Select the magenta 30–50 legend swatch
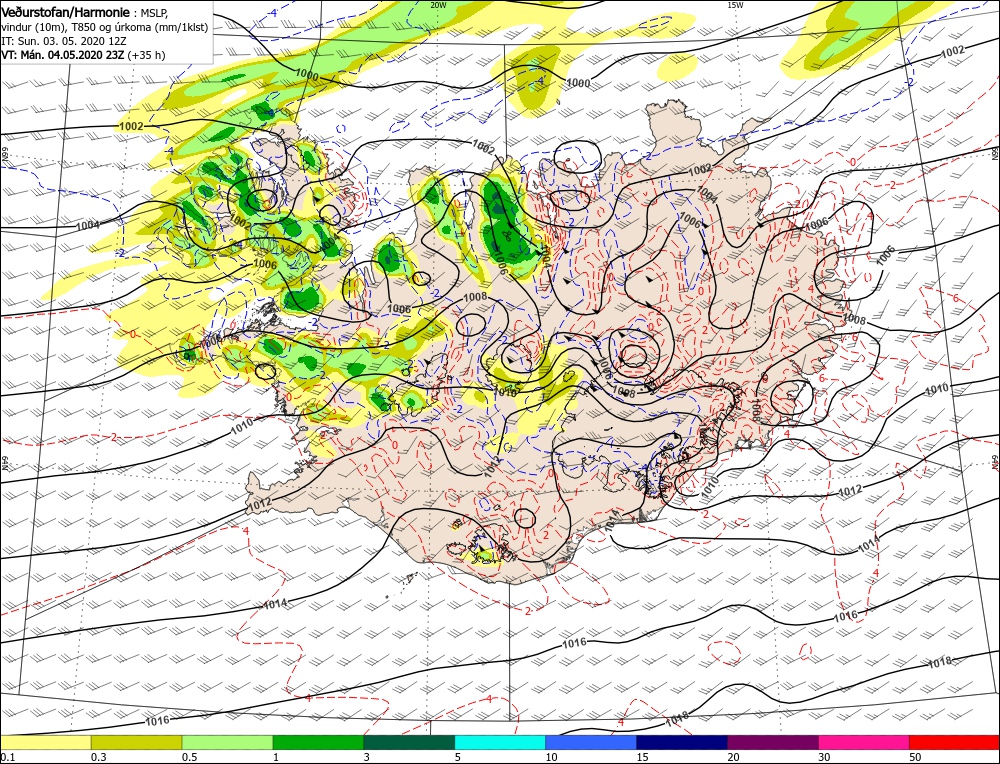 click(x=864, y=742)
